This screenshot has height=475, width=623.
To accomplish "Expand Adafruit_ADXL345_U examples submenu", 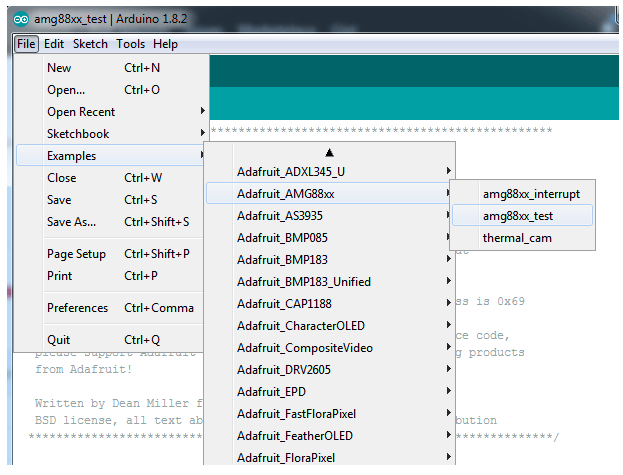I will (330, 172).
